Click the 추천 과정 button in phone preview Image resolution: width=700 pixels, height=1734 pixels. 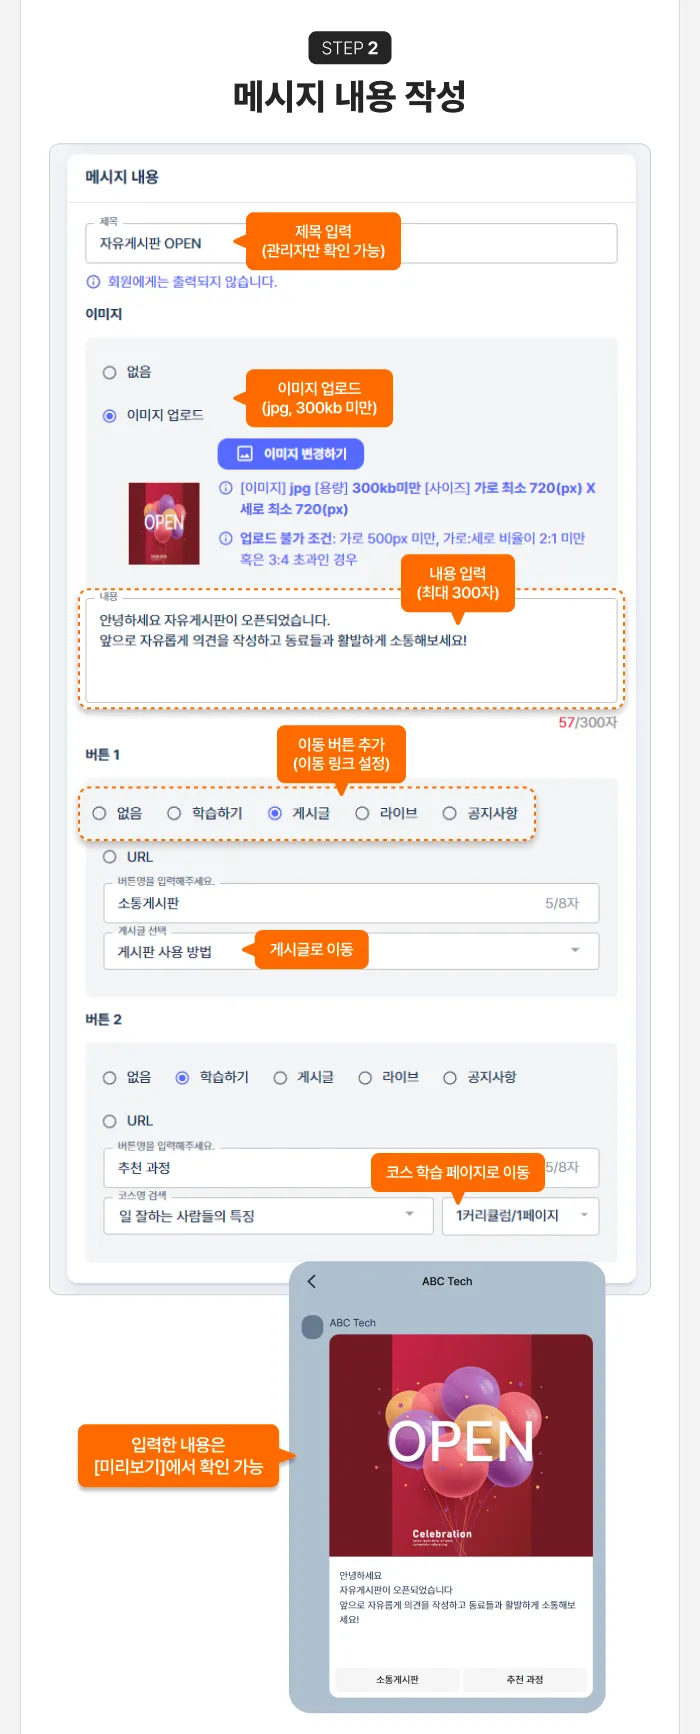pyautogui.click(x=525, y=1680)
